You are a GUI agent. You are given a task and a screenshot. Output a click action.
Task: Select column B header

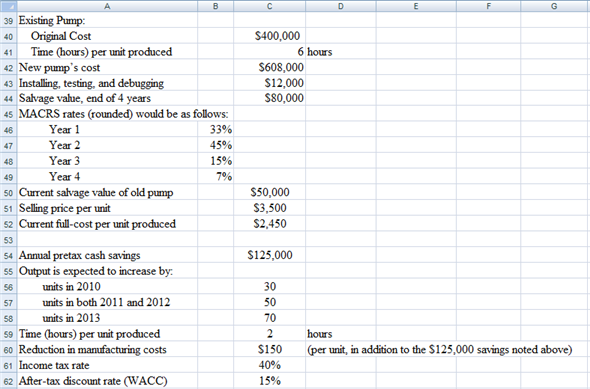point(216,6)
